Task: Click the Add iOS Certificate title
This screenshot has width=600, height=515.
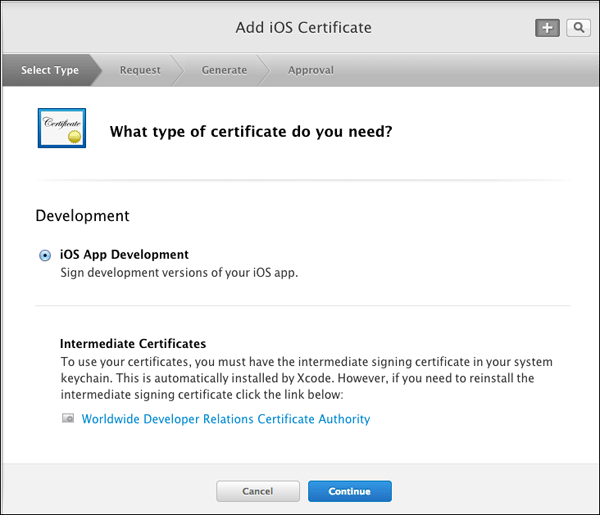Action: click(303, 28)
